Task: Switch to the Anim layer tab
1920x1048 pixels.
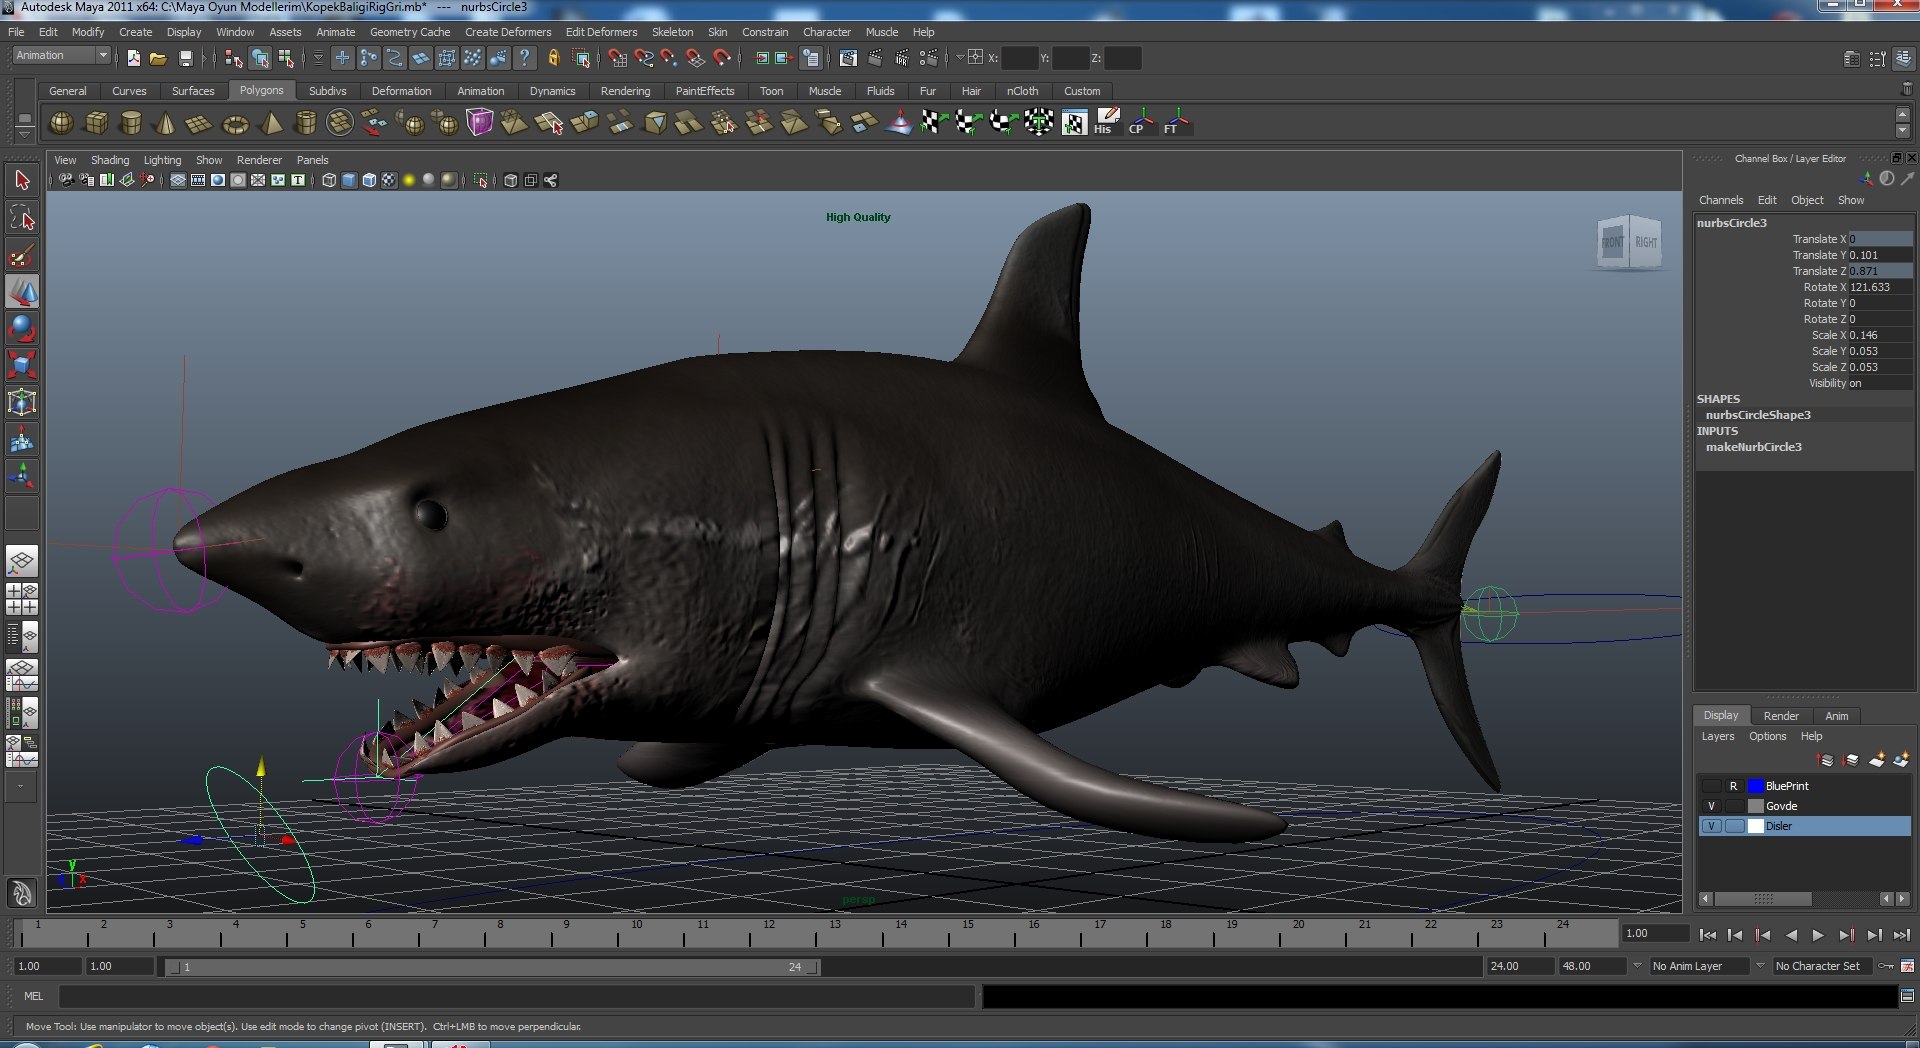Action: pos(1836,716)
